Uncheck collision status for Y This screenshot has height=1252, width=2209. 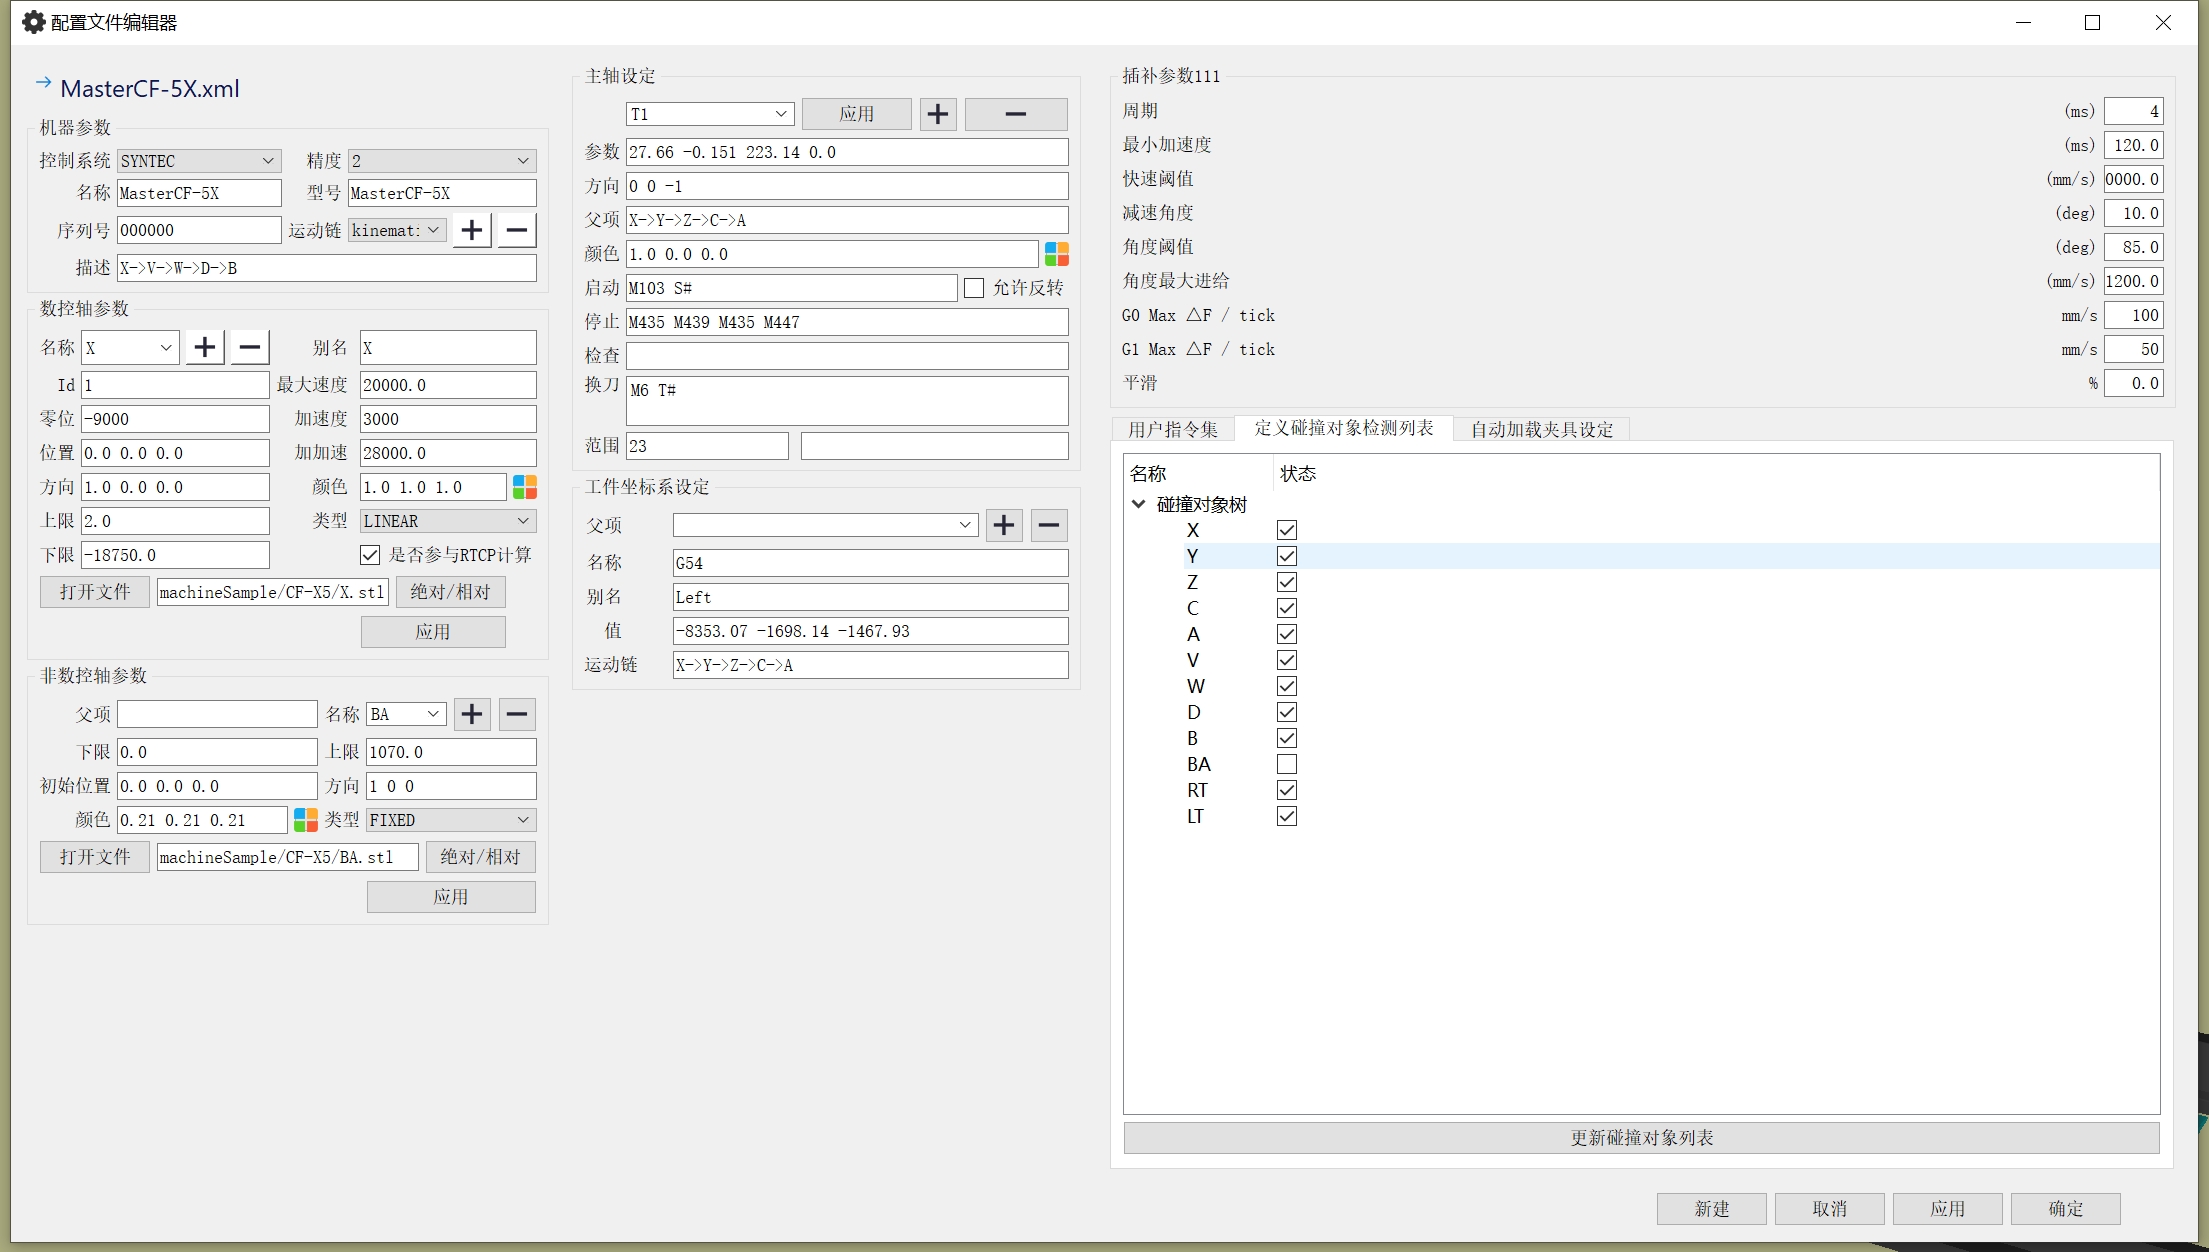coord(1287,556)
